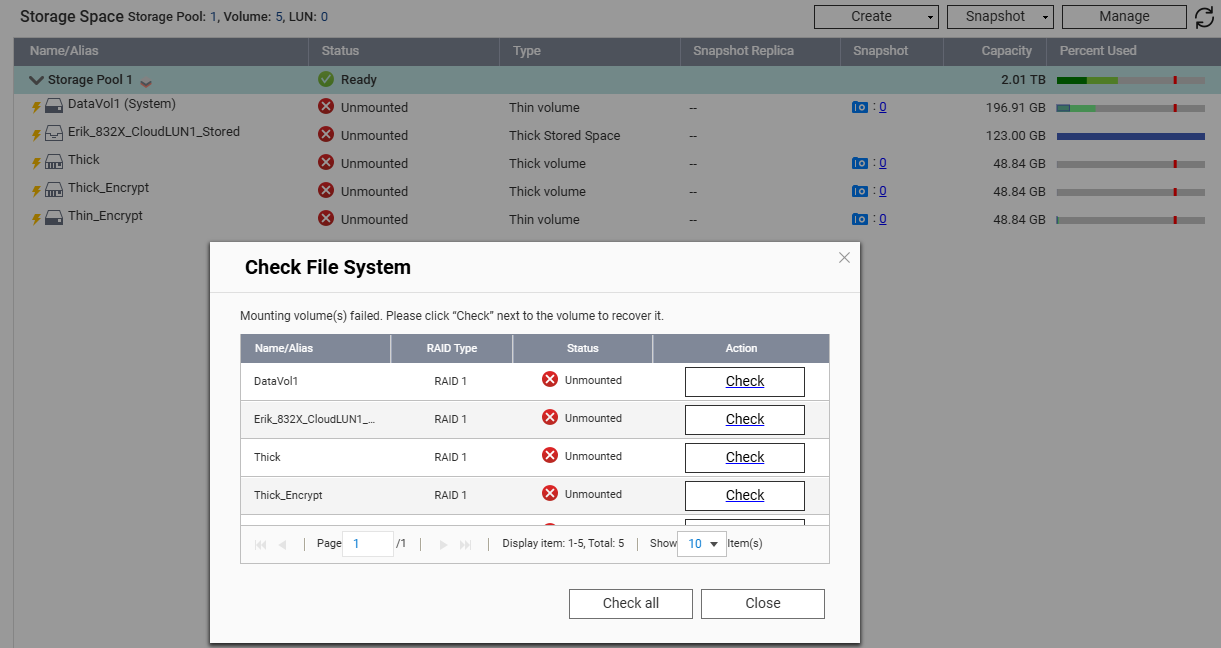Image resolution: width=1221 pixels, height=648 pixels.
Task: Click the Manage button
Action: click(1124, 17)
